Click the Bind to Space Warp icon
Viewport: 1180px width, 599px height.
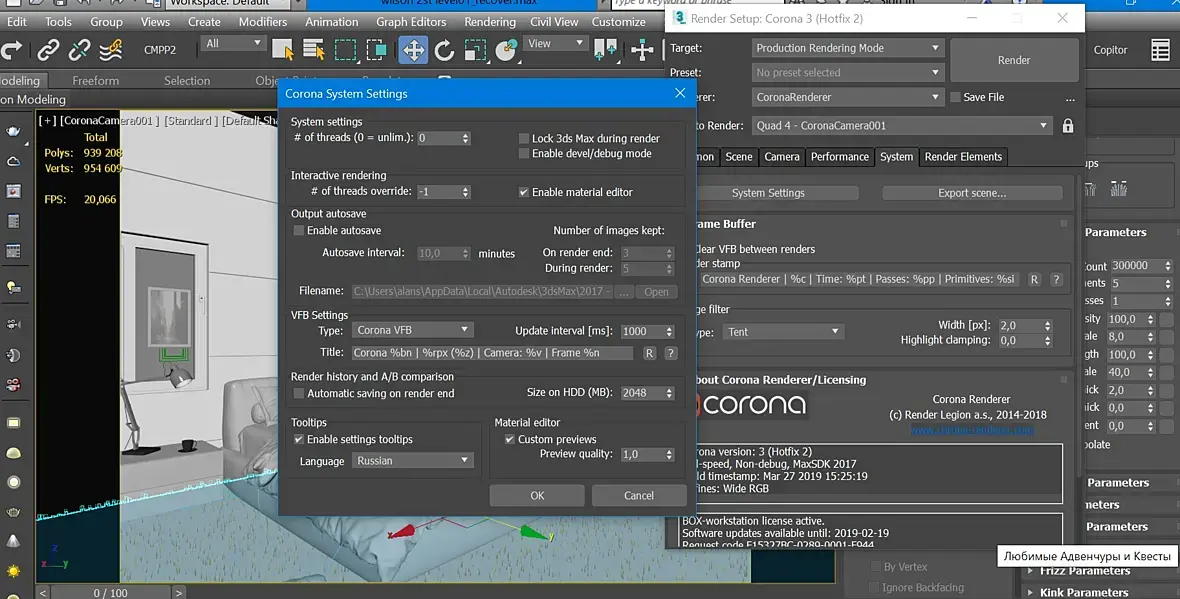pyautogui.click(x=111, y=50)
